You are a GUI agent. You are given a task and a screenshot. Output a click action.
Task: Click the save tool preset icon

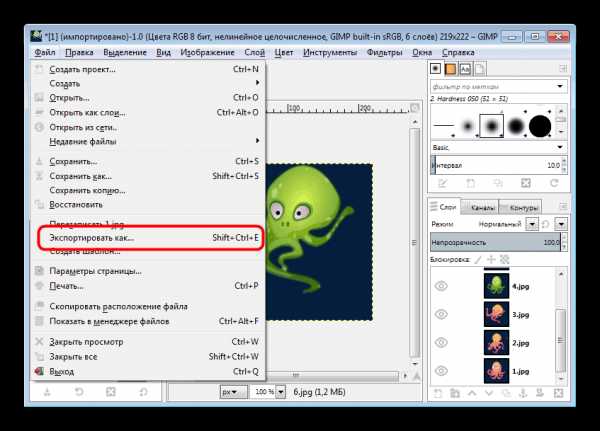[x=47, y=392]
